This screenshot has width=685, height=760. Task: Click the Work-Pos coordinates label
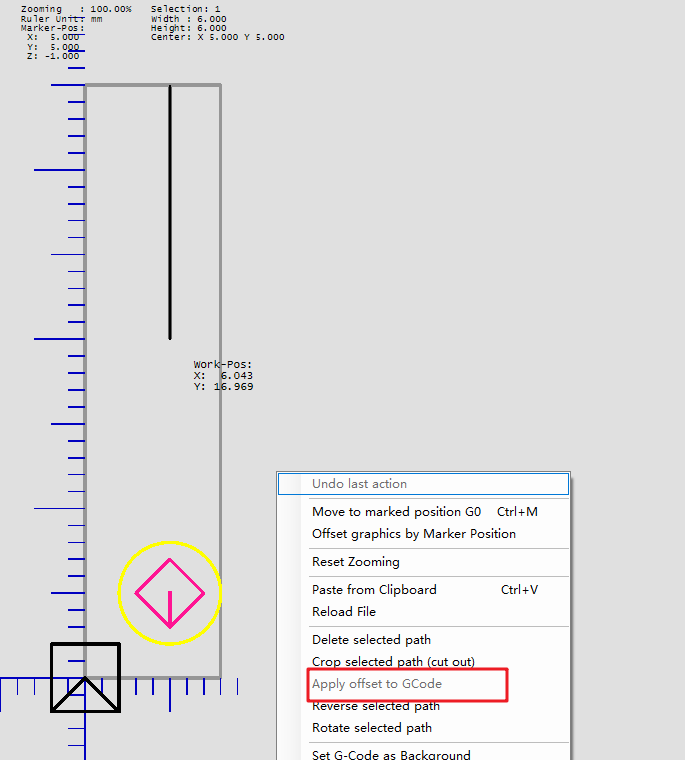[x=223, y=375]
